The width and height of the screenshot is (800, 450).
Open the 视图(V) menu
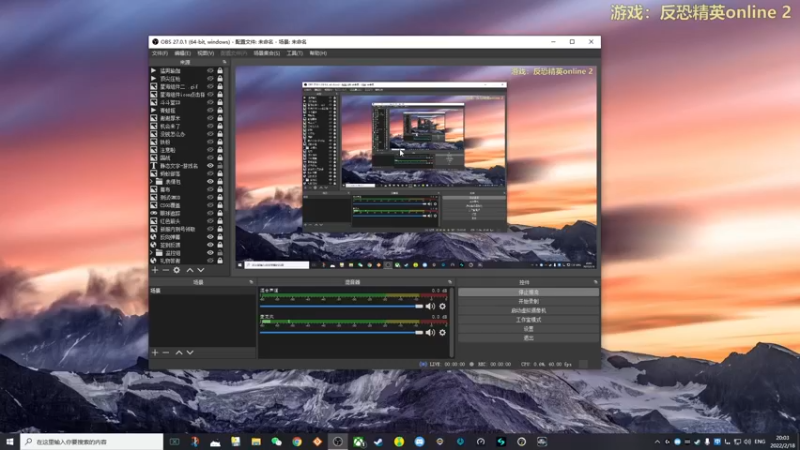pos(206,53)
